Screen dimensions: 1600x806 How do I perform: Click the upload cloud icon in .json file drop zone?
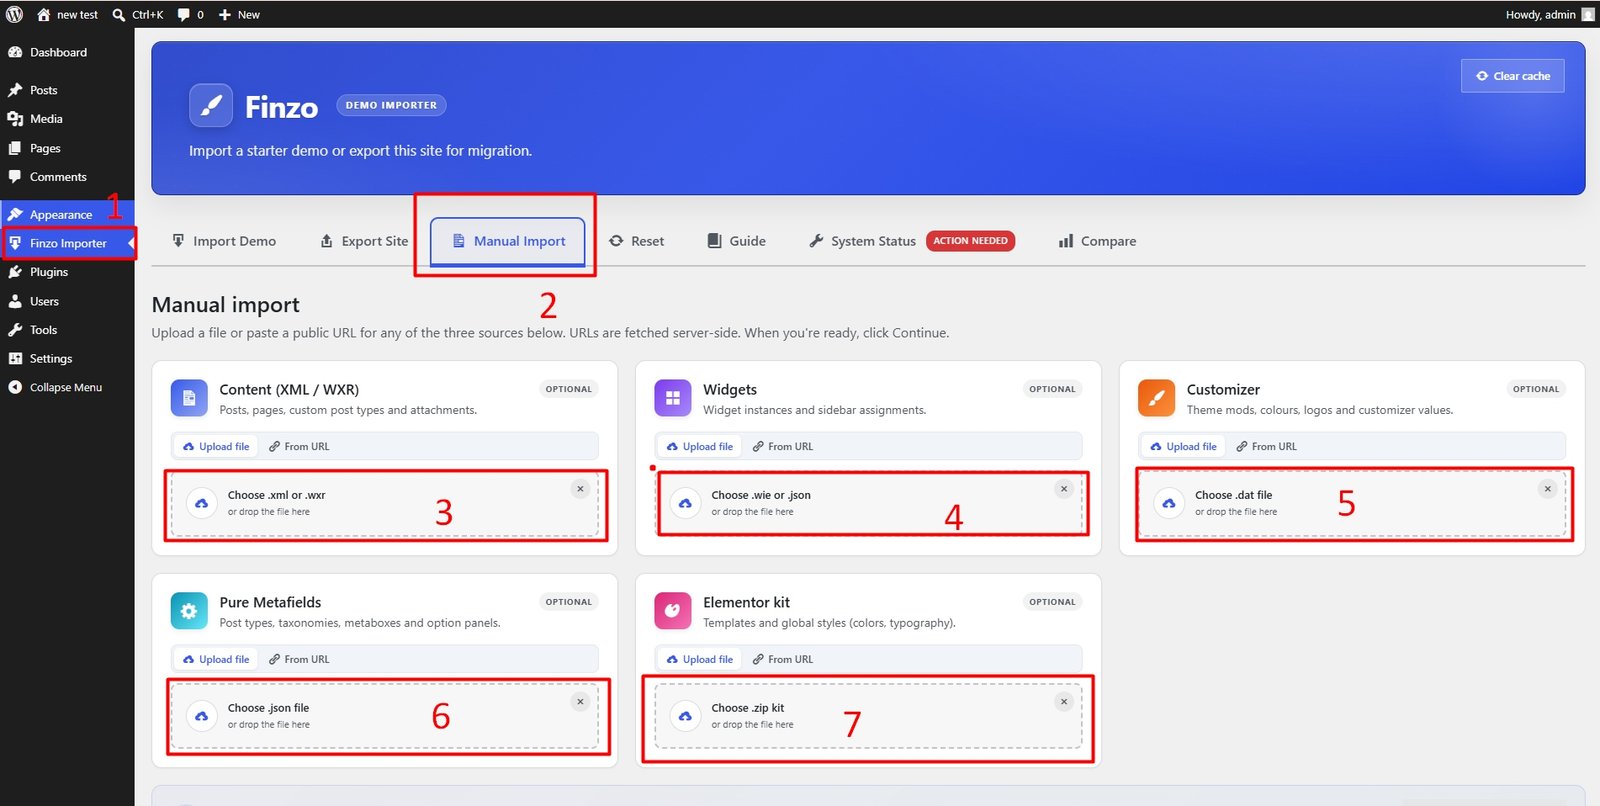[x=202, y=716]
